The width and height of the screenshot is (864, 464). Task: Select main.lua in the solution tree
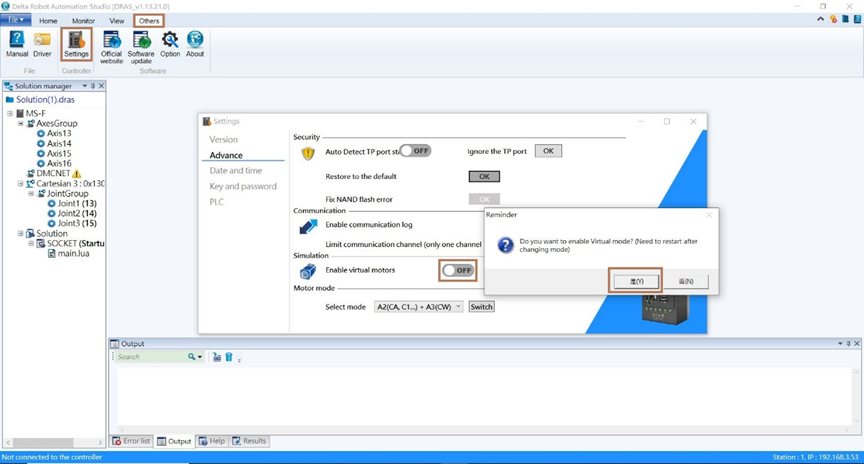click(x=73, y=253)
